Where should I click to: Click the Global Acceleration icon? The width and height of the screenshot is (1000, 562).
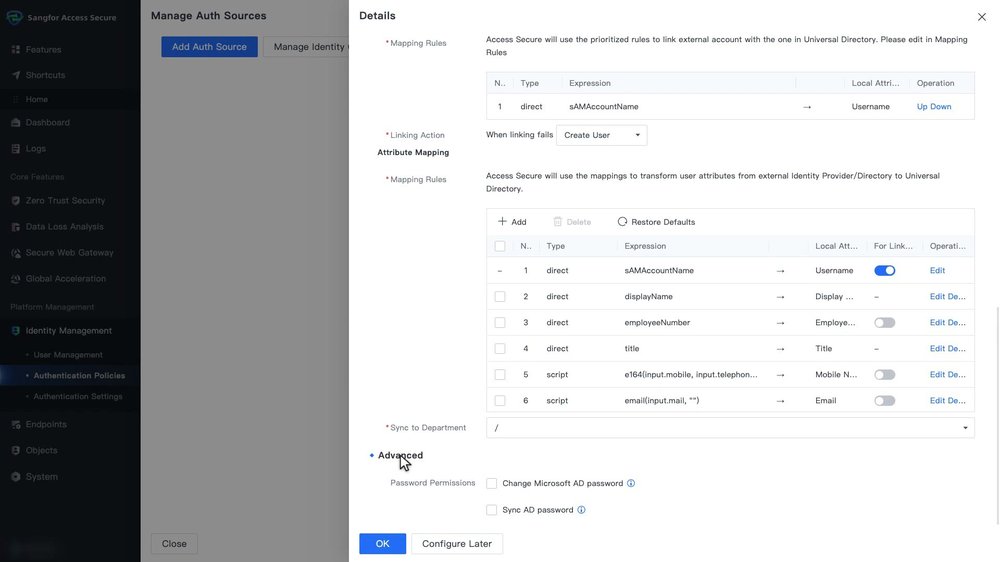pyautogui.click(x=16, y=279)
